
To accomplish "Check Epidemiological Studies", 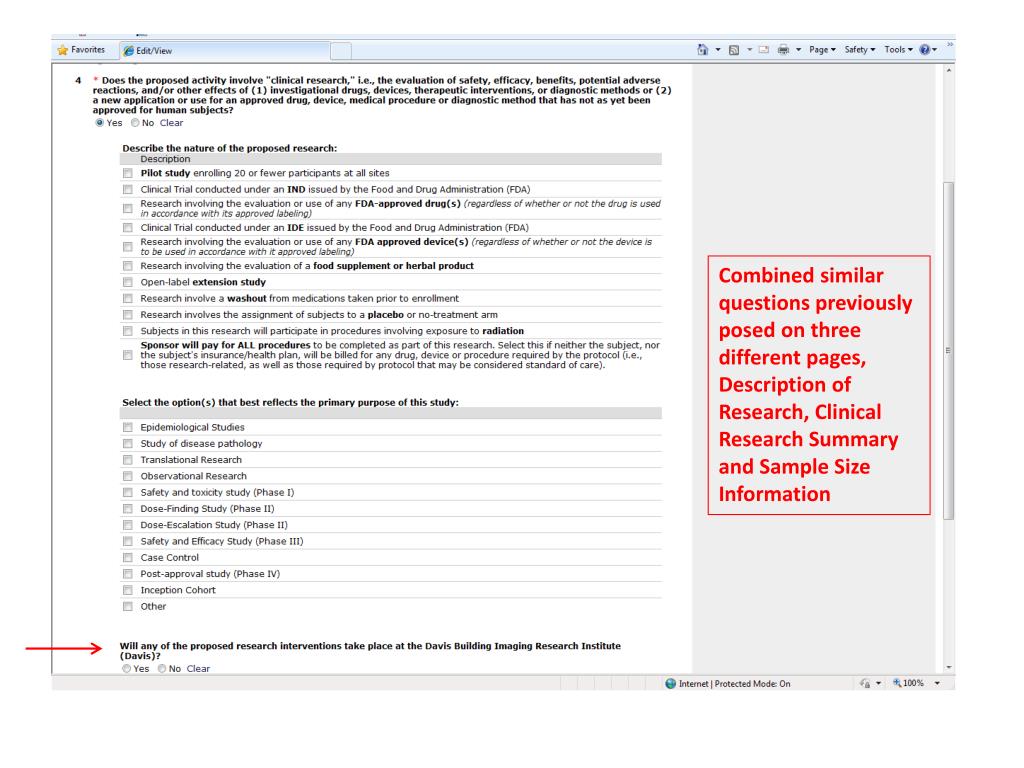I will click(x=127, y=427).
